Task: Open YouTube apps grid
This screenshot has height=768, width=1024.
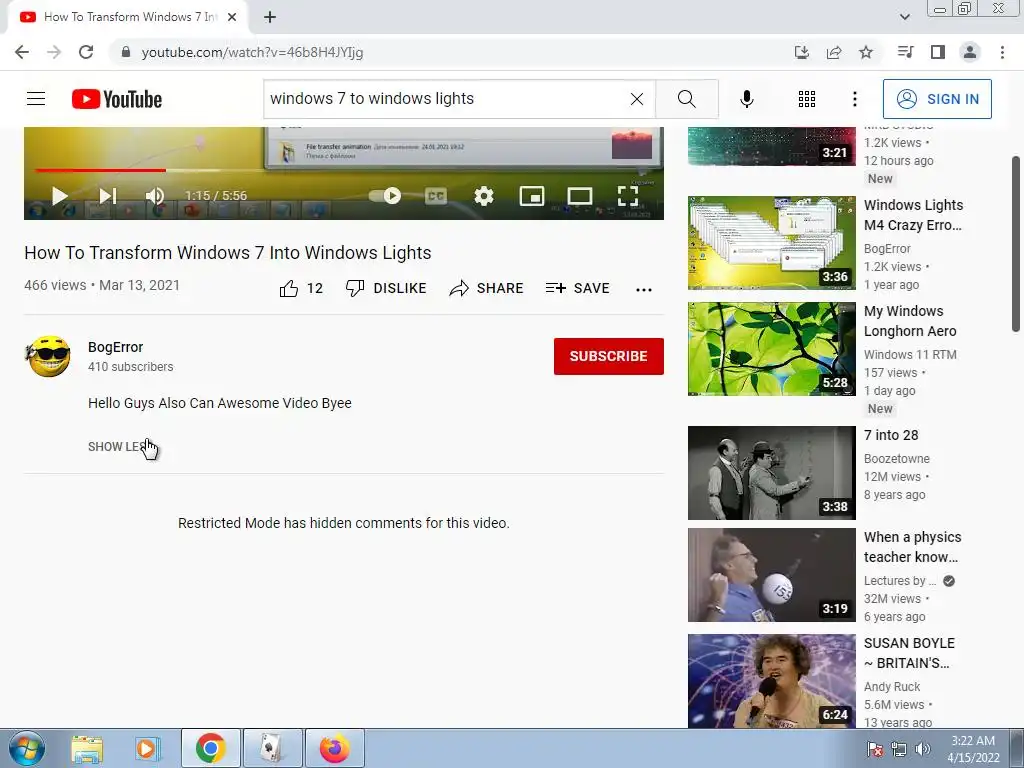Action: click(x=807, y=99)
